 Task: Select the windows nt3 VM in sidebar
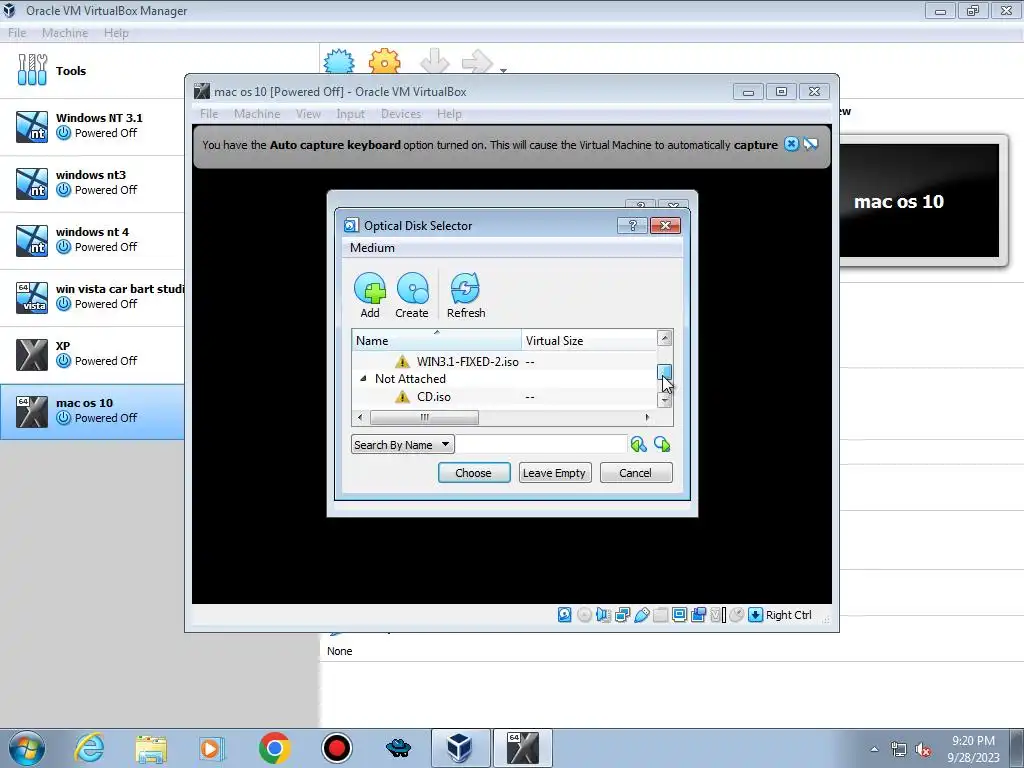92,183
